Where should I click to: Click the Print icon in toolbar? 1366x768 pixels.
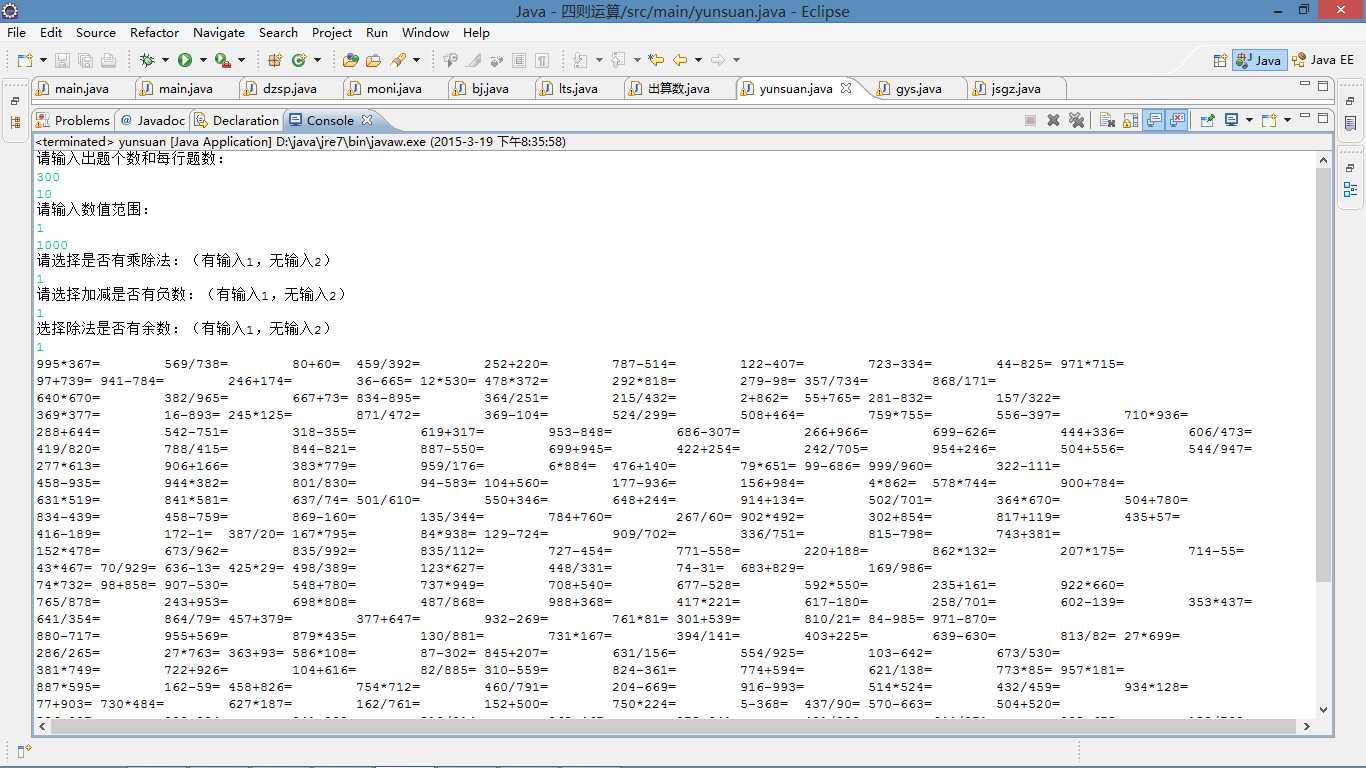click(x=108, y=60)
